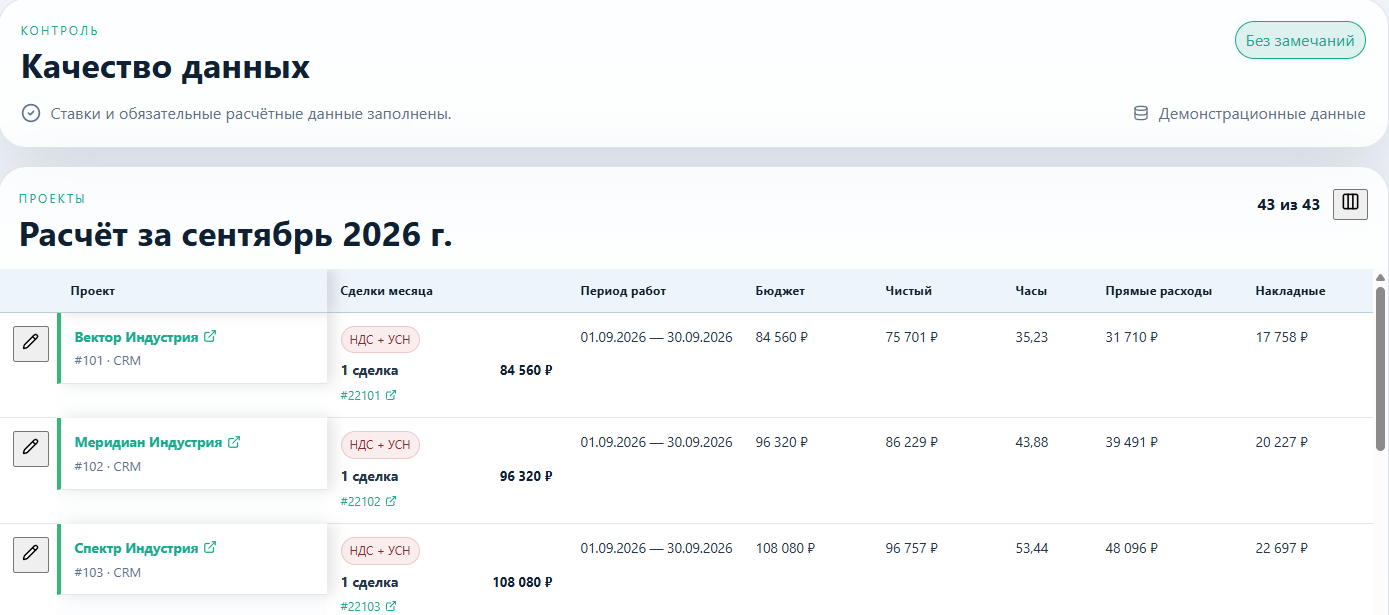The image size is (1389, 615).
Task: Click external icon next to deal #22102
Action: coord(391,501)
